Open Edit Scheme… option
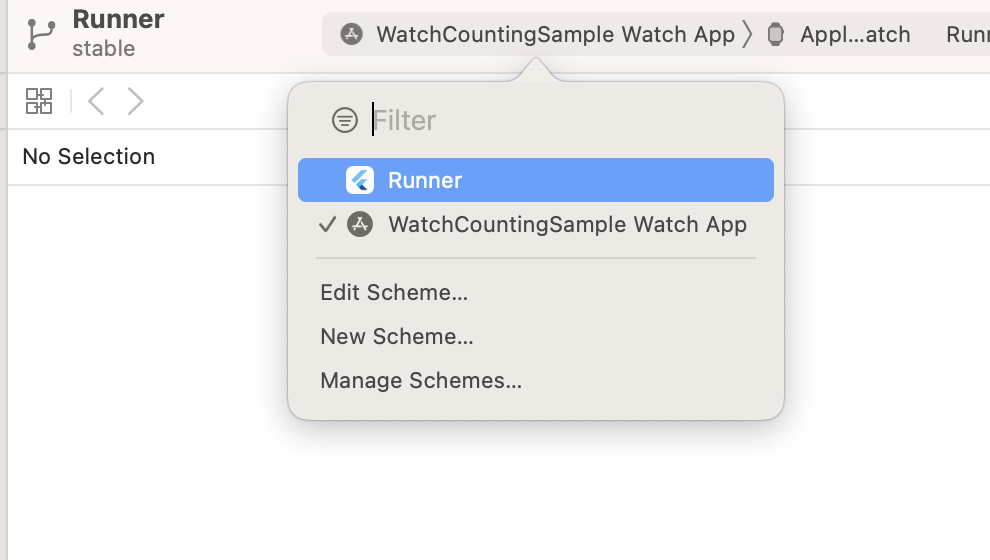The width and height of the screenshot is (990, 560). (x=394, y=293)
